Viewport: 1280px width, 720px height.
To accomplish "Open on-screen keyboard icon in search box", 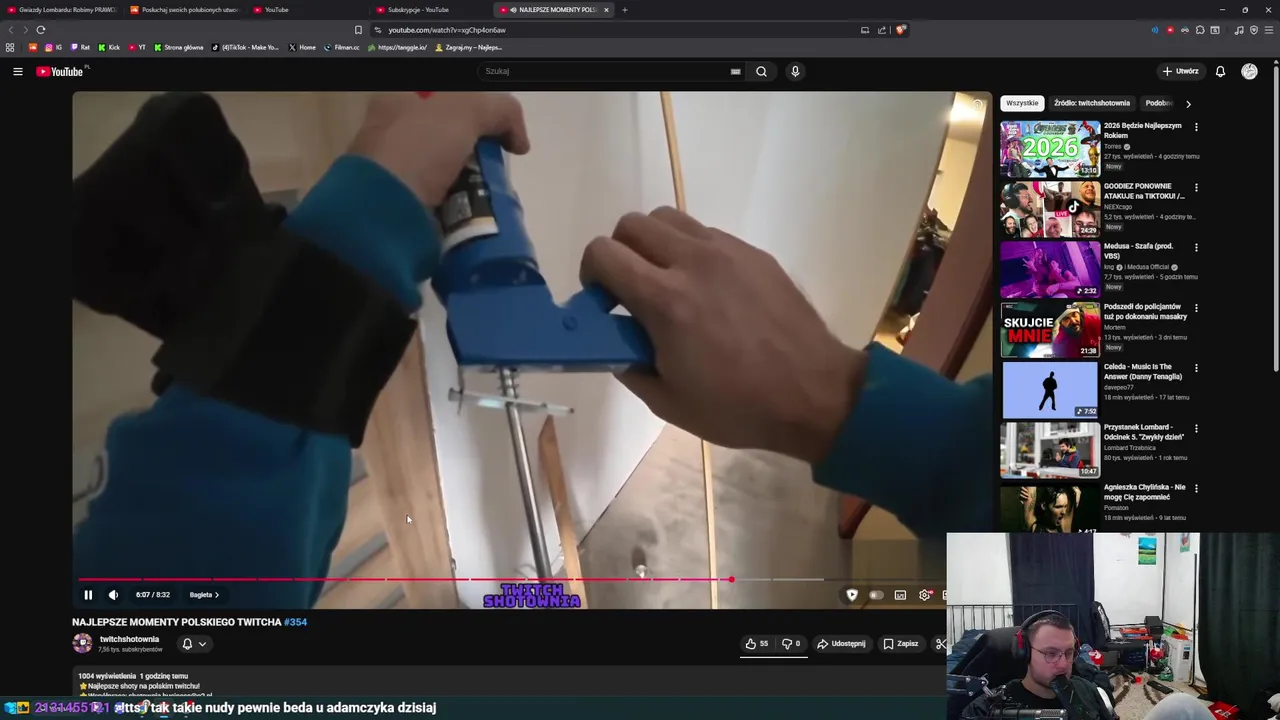I will [x=735, y=71].
